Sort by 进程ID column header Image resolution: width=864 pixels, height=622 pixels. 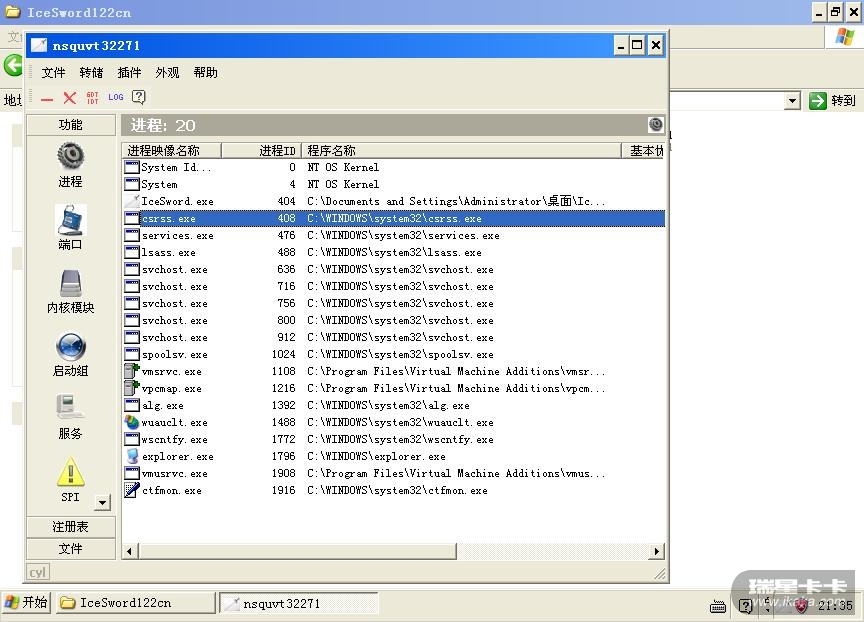[260, 150]
